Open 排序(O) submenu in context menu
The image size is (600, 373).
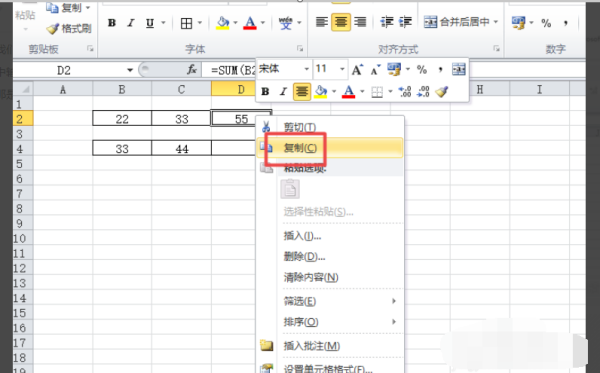pos(330,322)
